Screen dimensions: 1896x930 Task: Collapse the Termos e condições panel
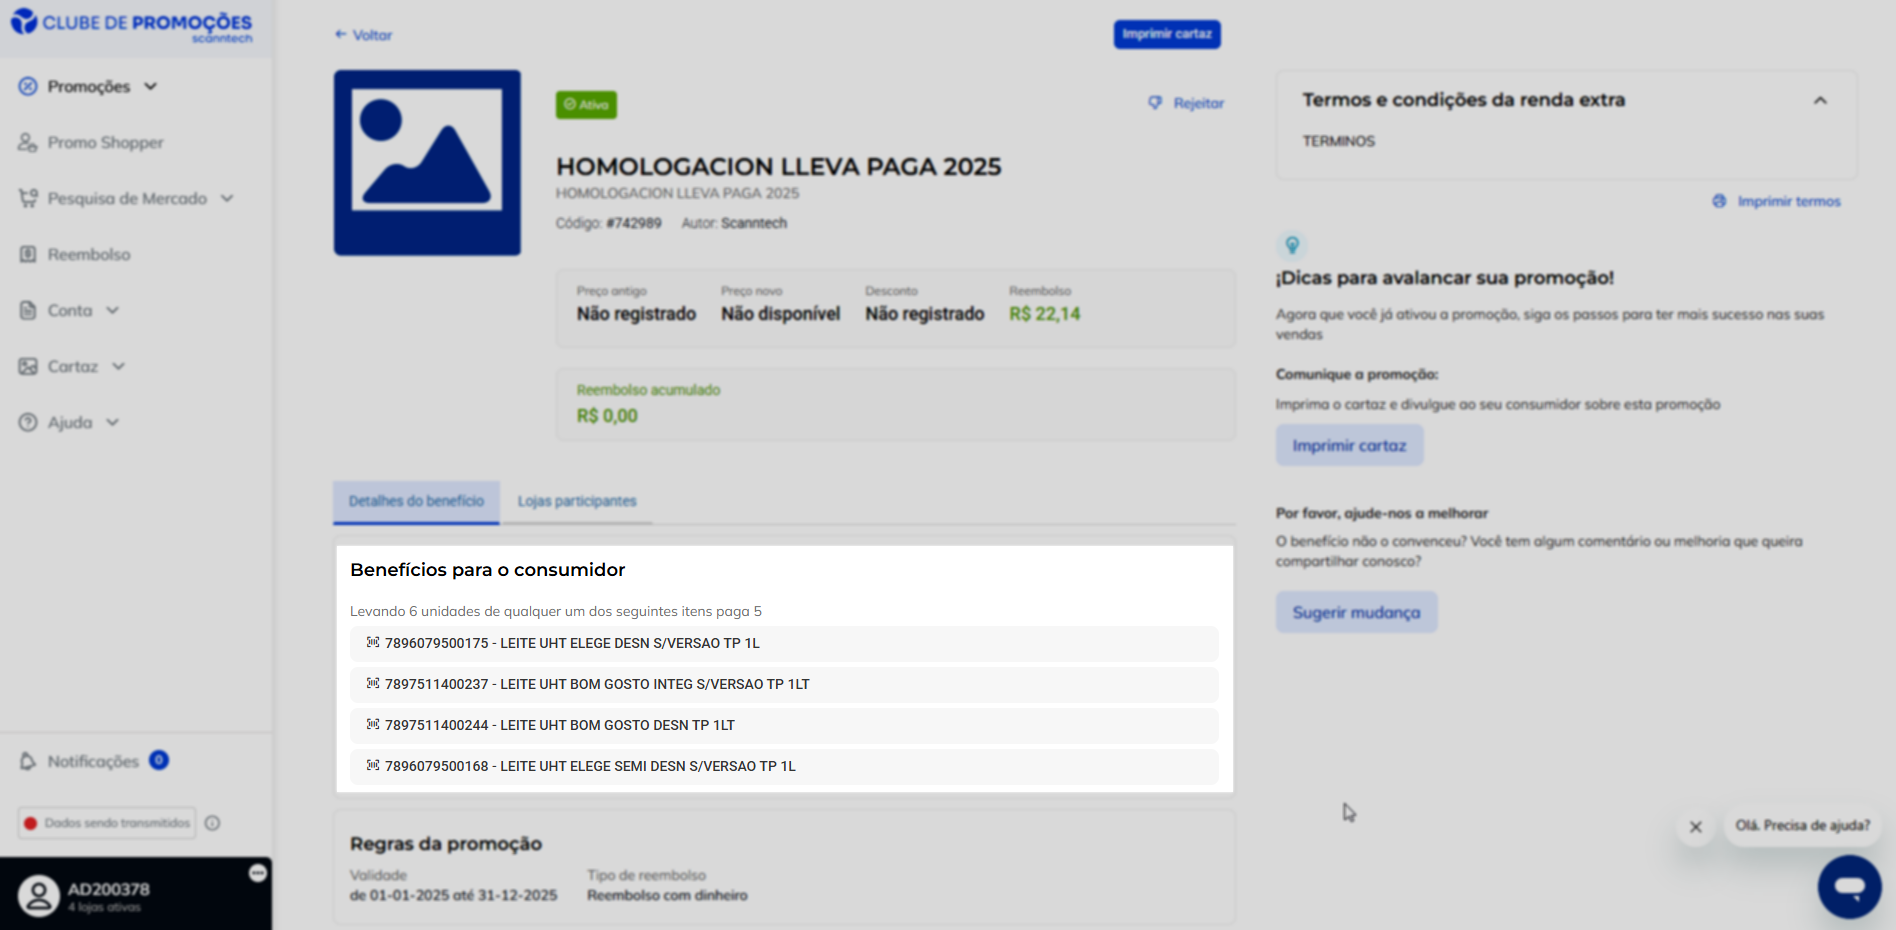[1820, 100]
